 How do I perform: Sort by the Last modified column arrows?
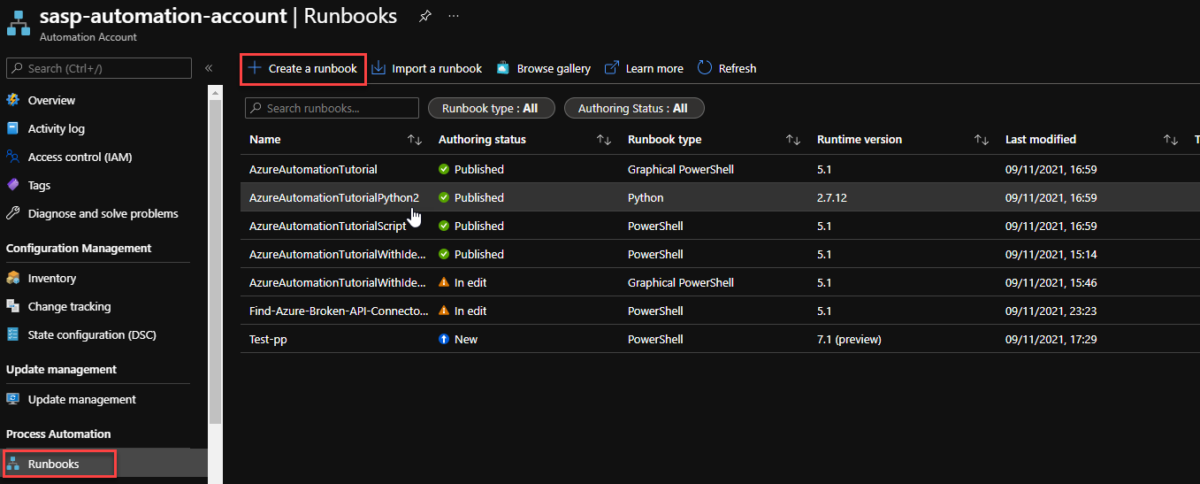(x=1170, y=140)
